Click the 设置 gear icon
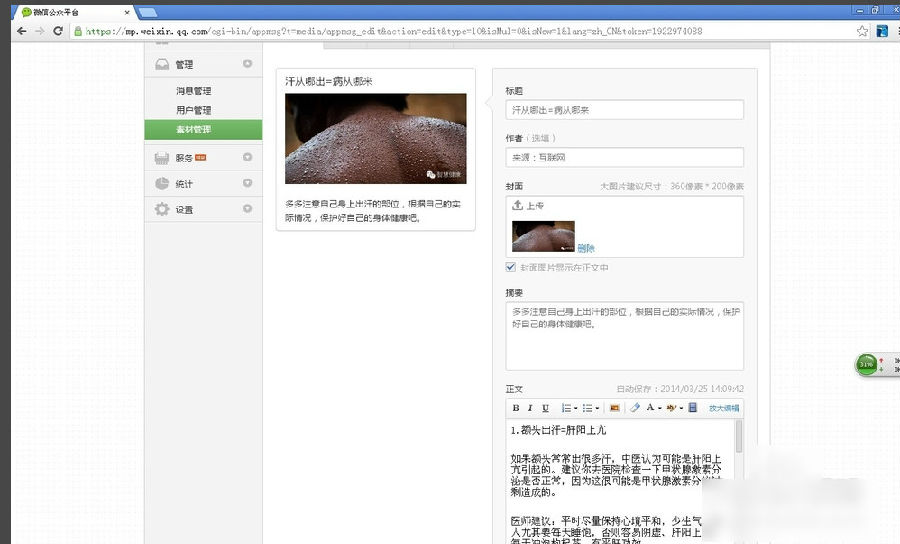Screen dimensions: 900x544 162,209
